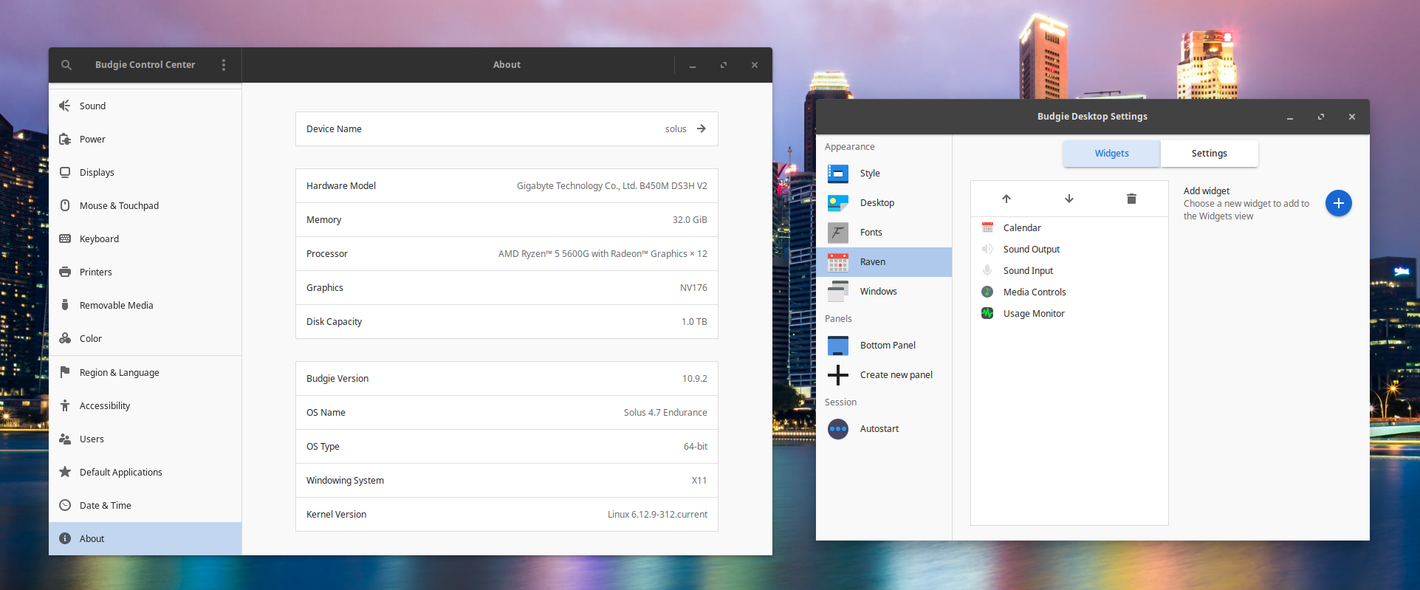1420x590 pixels.
Task: Switch to the Settings tab in Raven
Action: click(1209, 153)
